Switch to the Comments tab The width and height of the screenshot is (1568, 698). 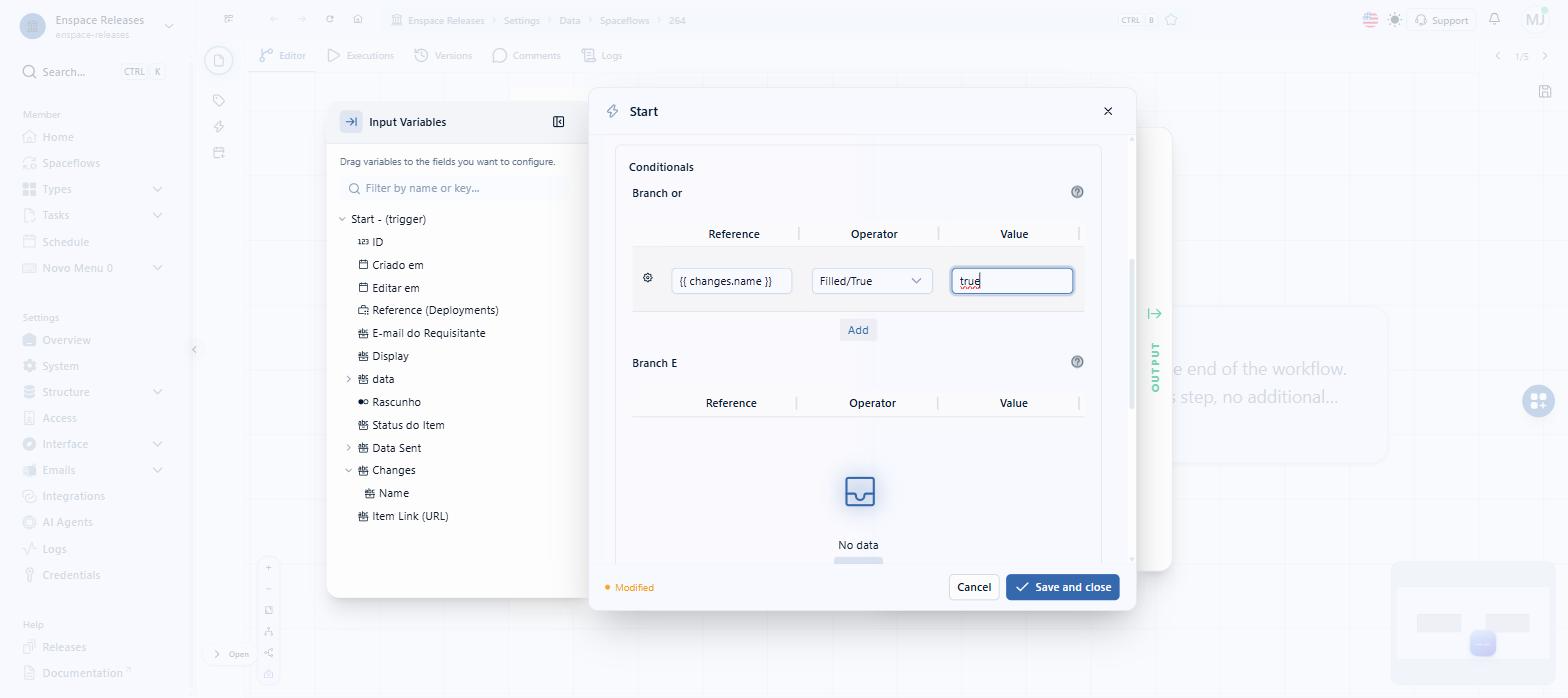[x=526, y=55]
